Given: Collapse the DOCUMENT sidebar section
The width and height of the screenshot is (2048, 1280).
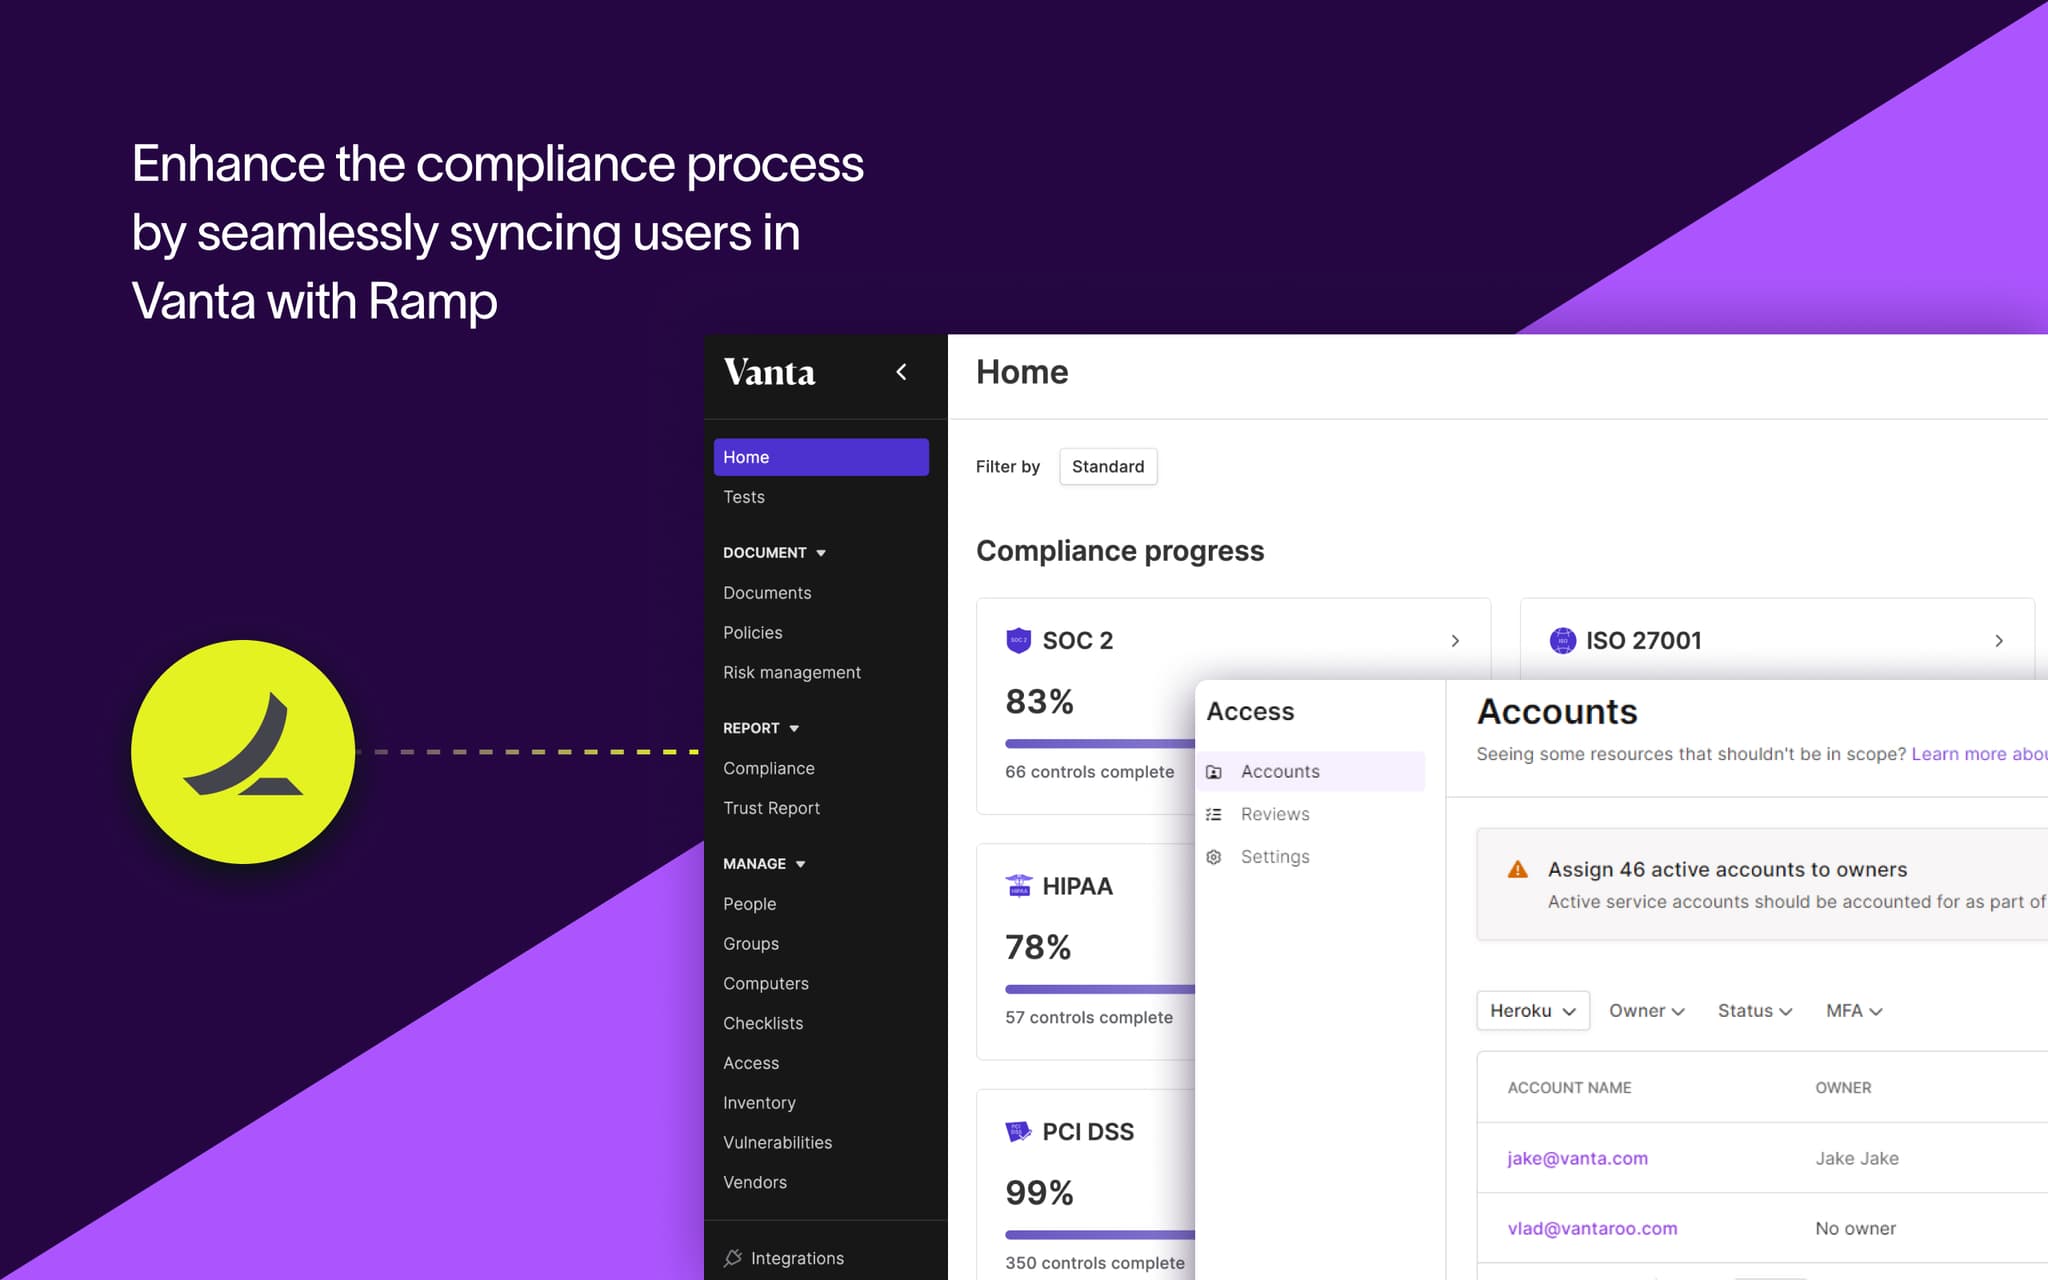Looking at the screenshot, I should tap(821, 553).
